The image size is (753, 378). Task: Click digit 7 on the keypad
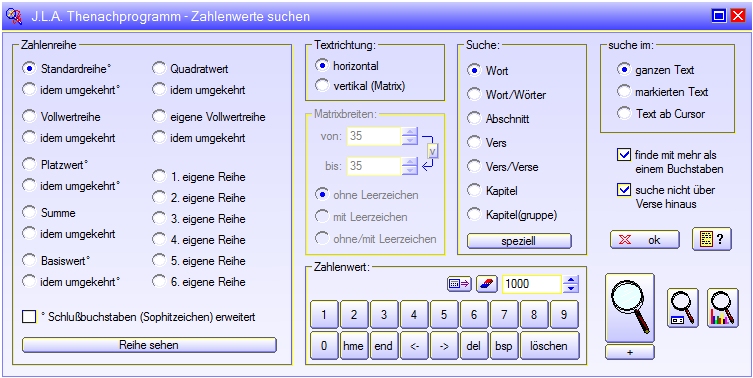504,315
